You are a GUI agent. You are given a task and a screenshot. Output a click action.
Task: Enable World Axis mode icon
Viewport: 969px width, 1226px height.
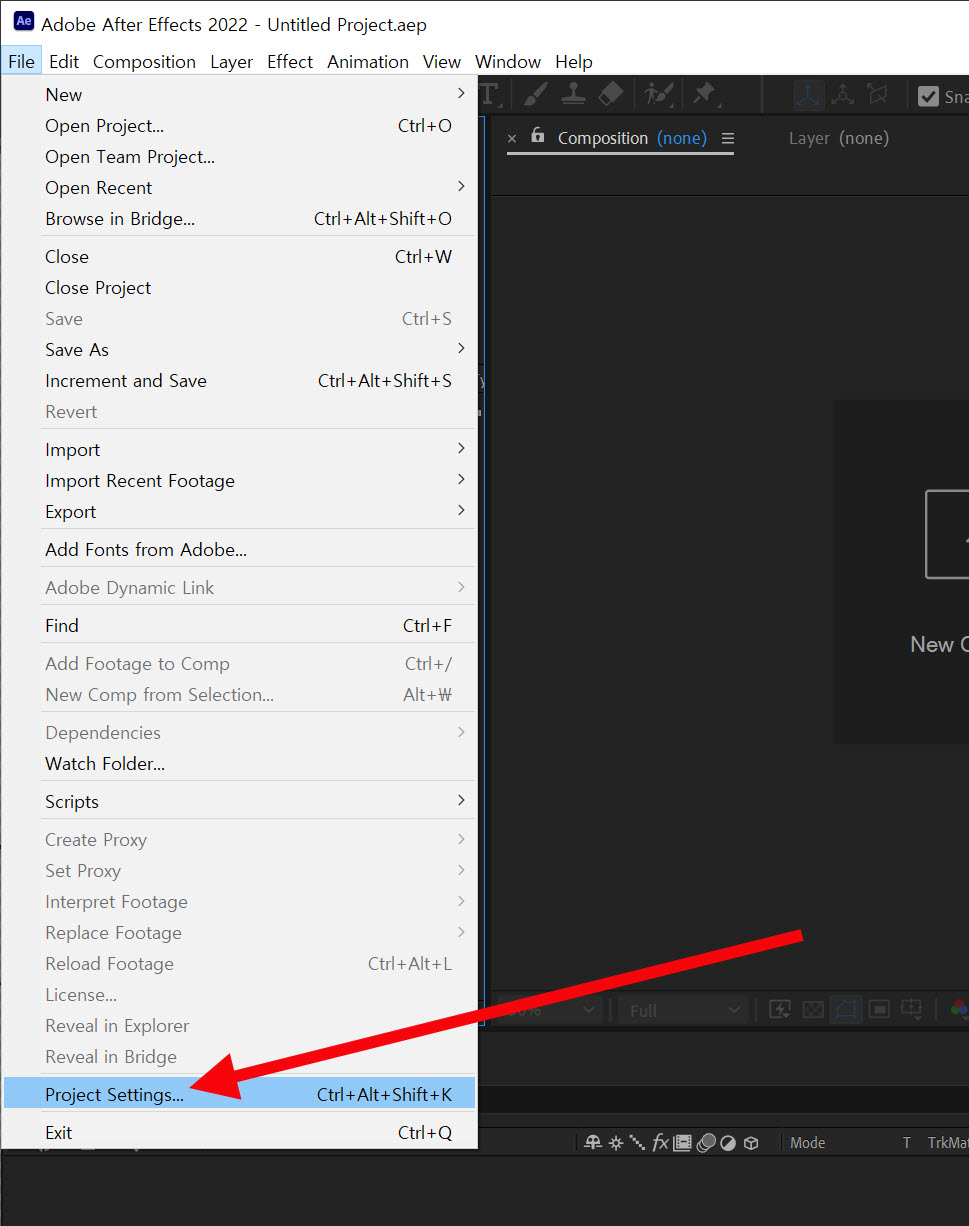pyautogui.click(x=843, y=95)
